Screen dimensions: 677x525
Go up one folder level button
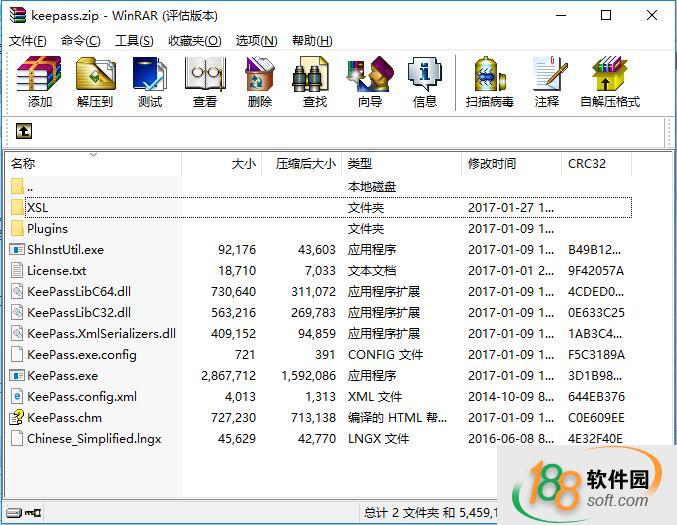tap(24, 131)
